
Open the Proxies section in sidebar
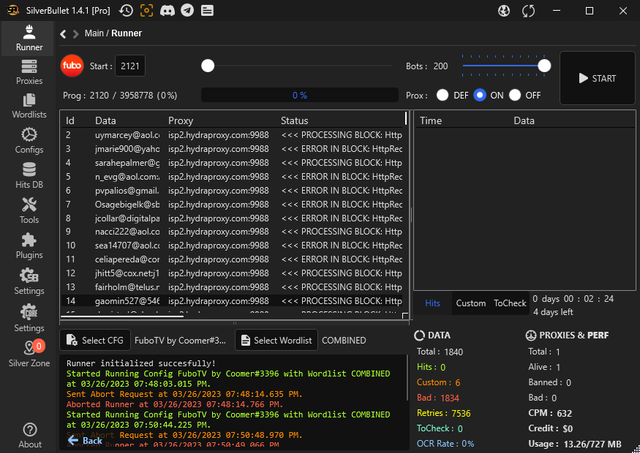point(30,72)
